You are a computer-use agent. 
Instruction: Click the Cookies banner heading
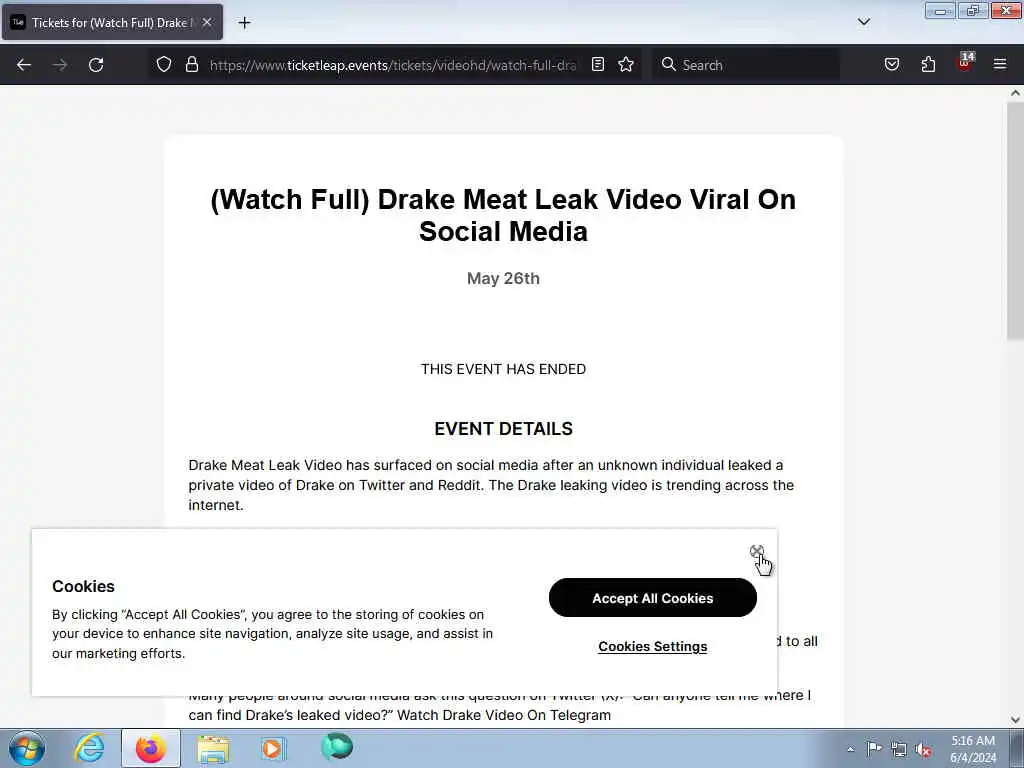pos(83,586)
